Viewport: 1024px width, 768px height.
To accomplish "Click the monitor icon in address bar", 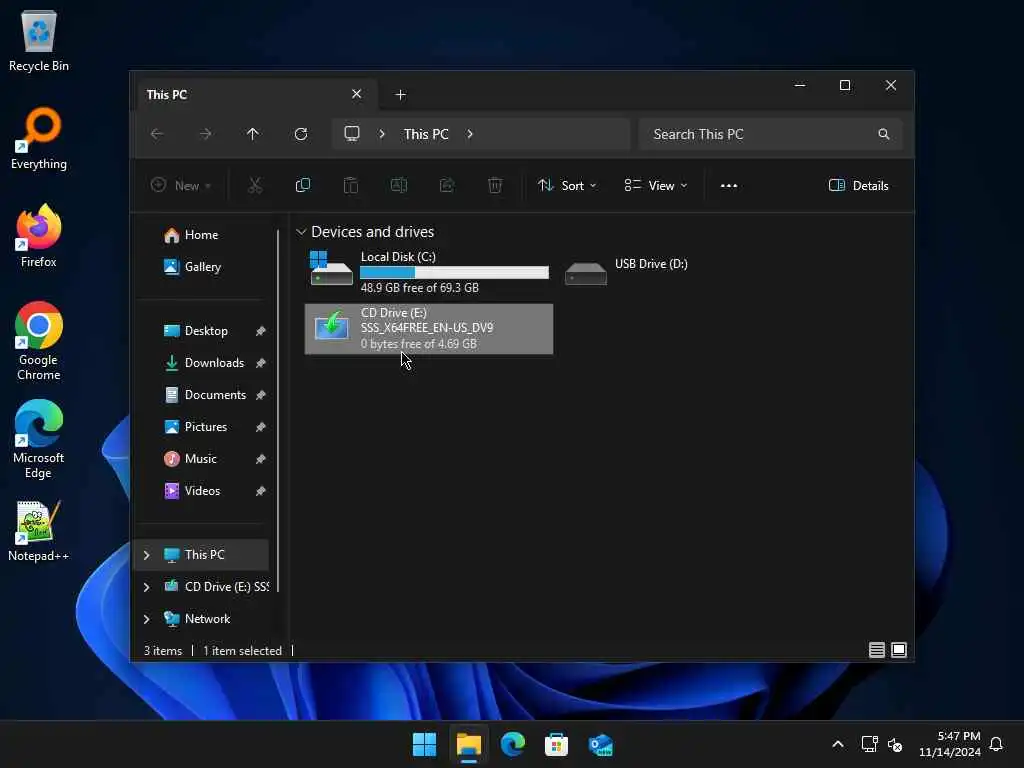I will 352,134.
